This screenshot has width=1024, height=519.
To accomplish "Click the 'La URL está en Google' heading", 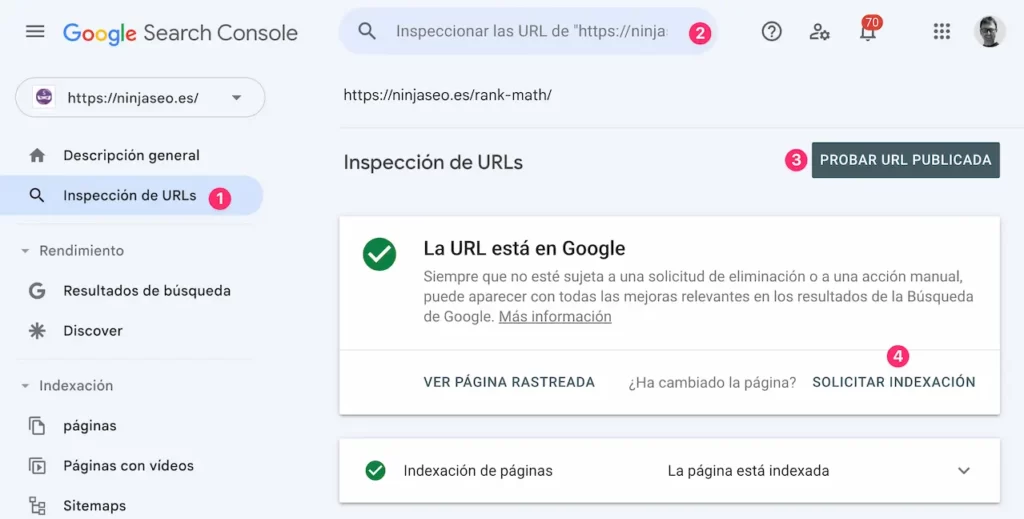I will tap(524, 248).
